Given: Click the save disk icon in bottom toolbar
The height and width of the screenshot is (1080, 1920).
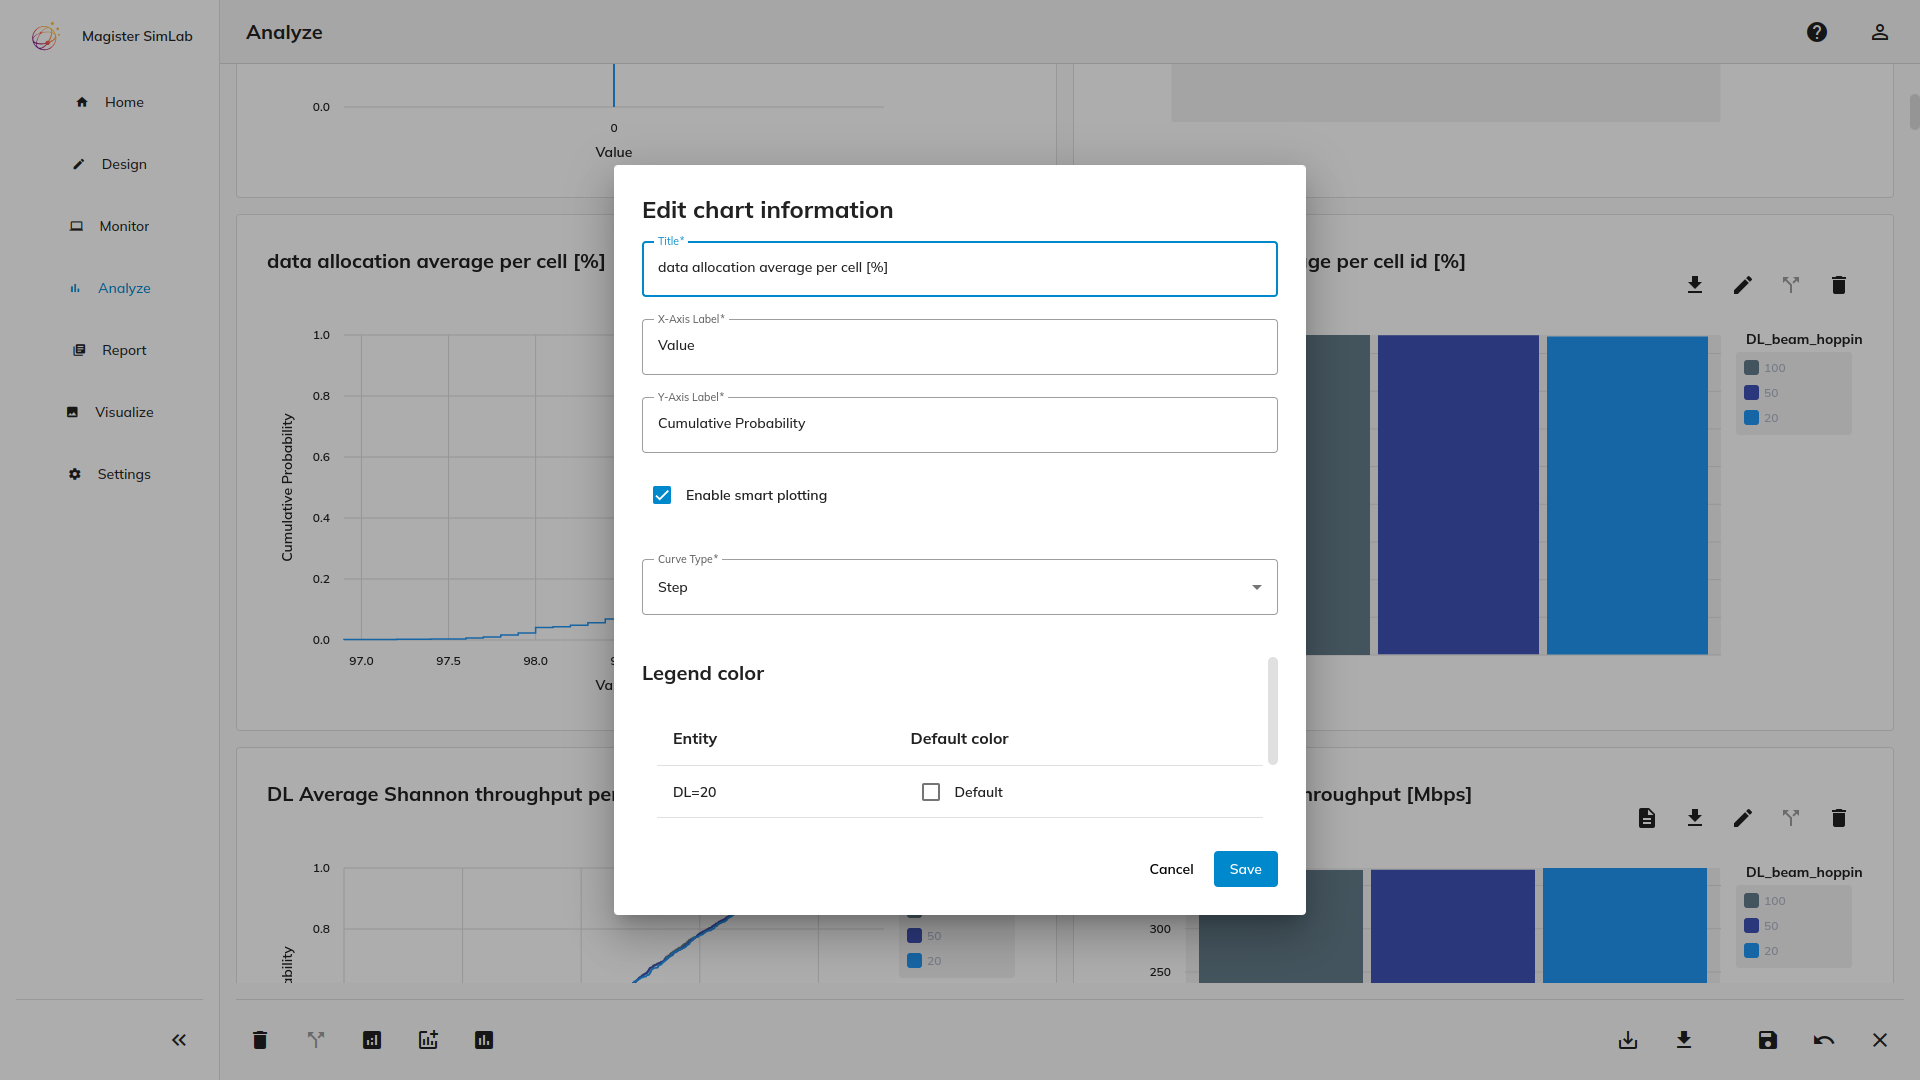Looking at the screenshot, I should [x=1768, y=1040].
